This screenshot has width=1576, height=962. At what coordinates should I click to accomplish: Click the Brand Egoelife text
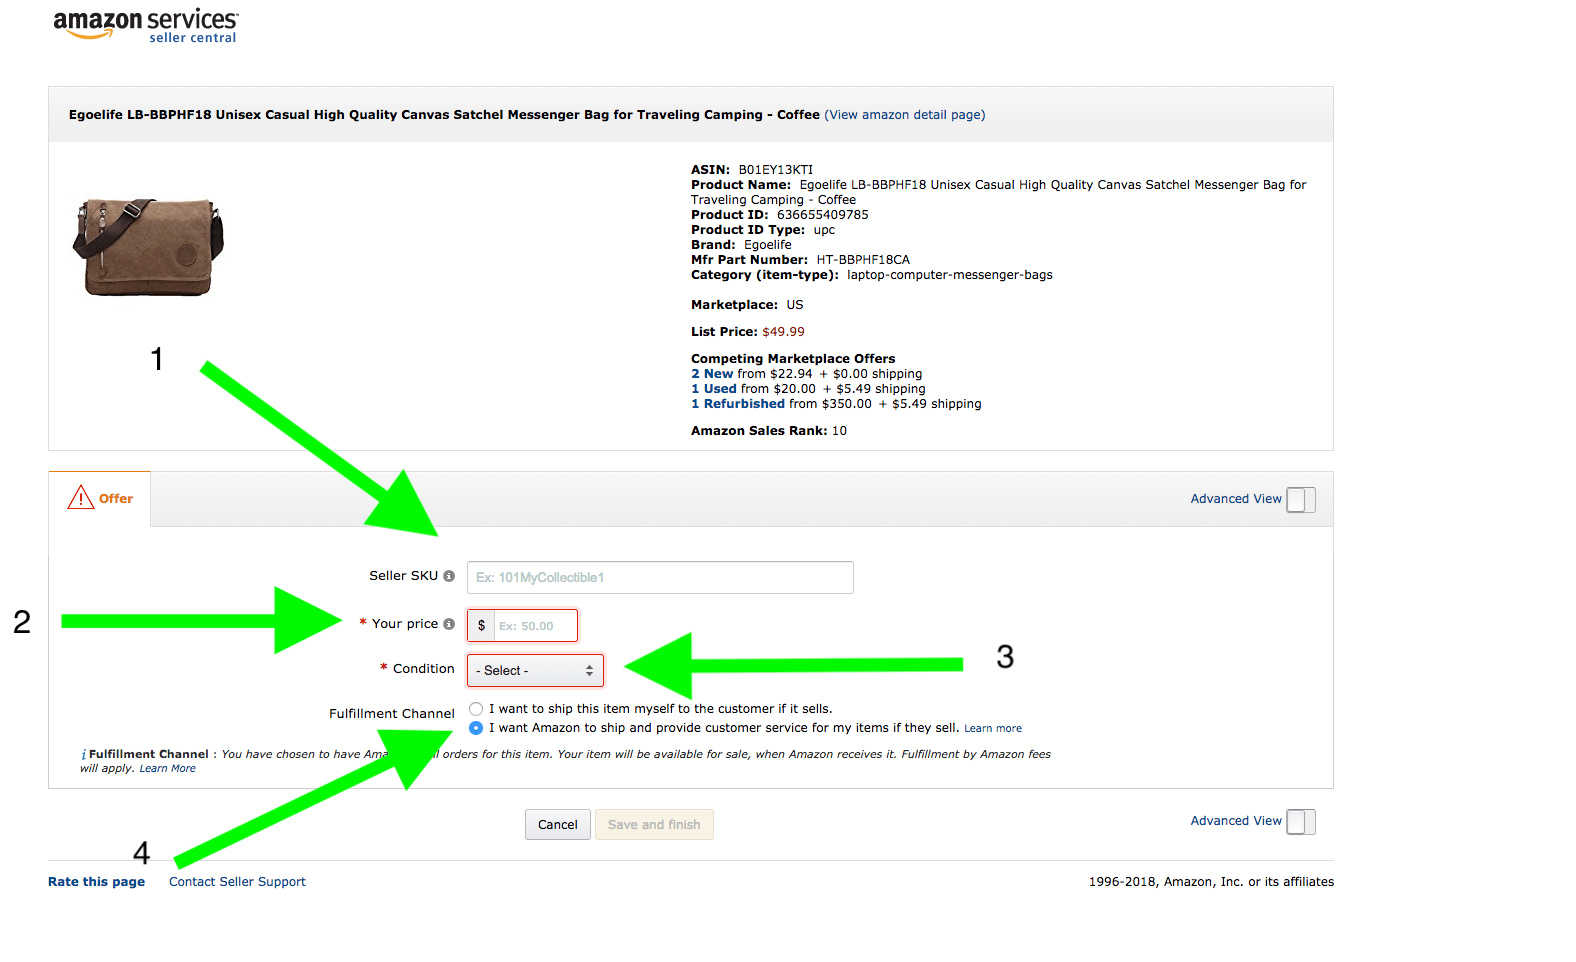(741, 245)
